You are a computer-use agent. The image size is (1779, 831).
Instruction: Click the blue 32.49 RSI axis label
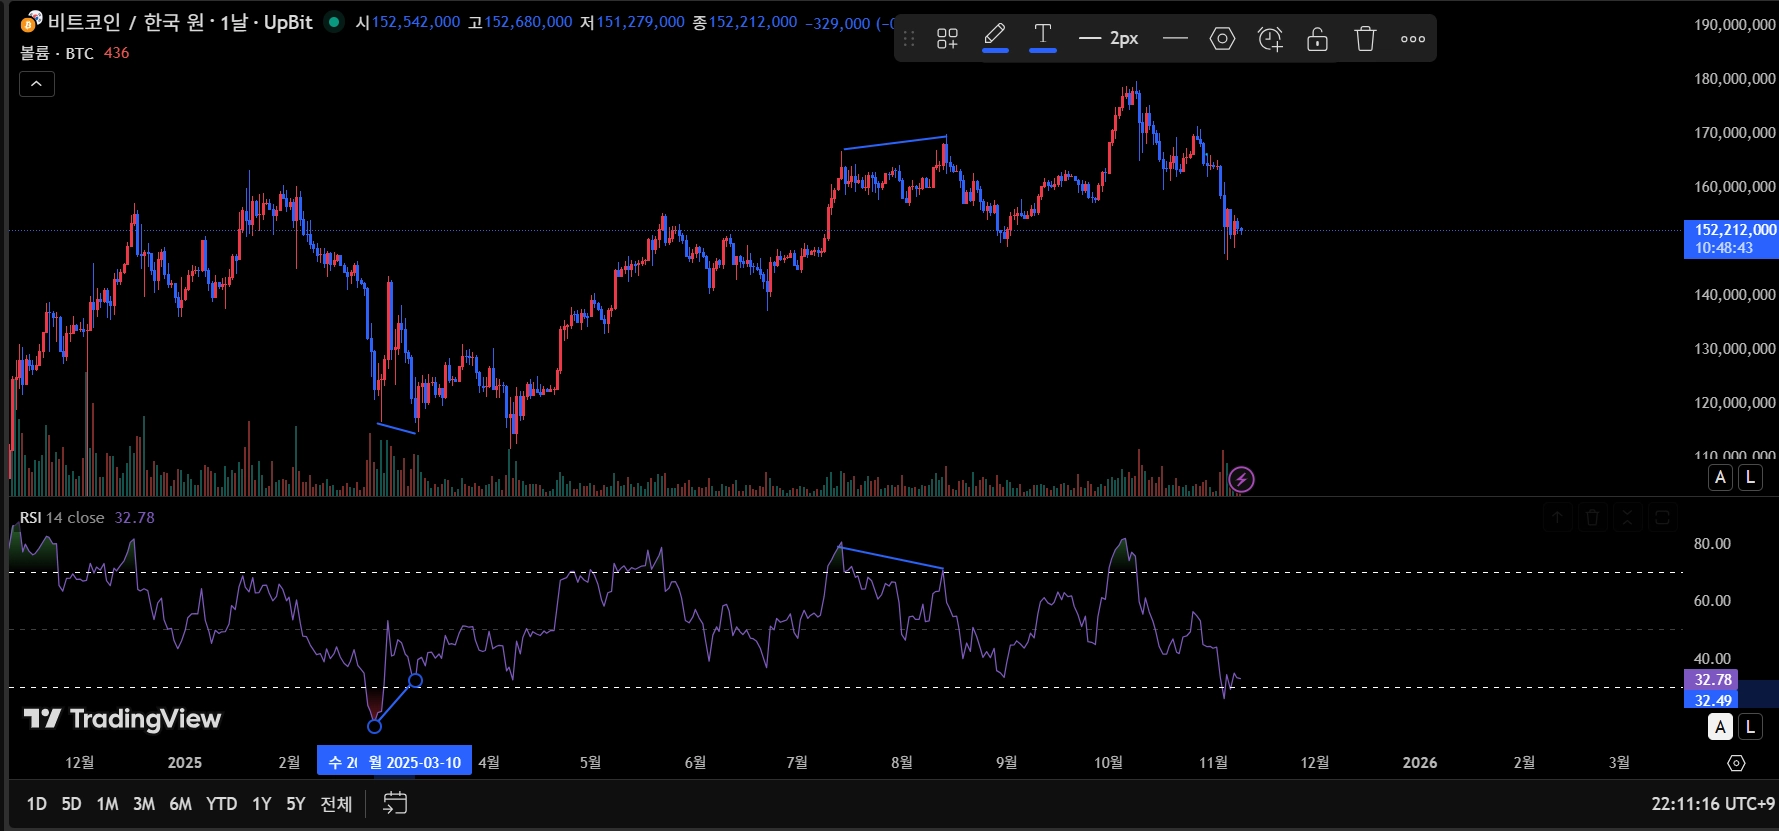pos(1712,700)
